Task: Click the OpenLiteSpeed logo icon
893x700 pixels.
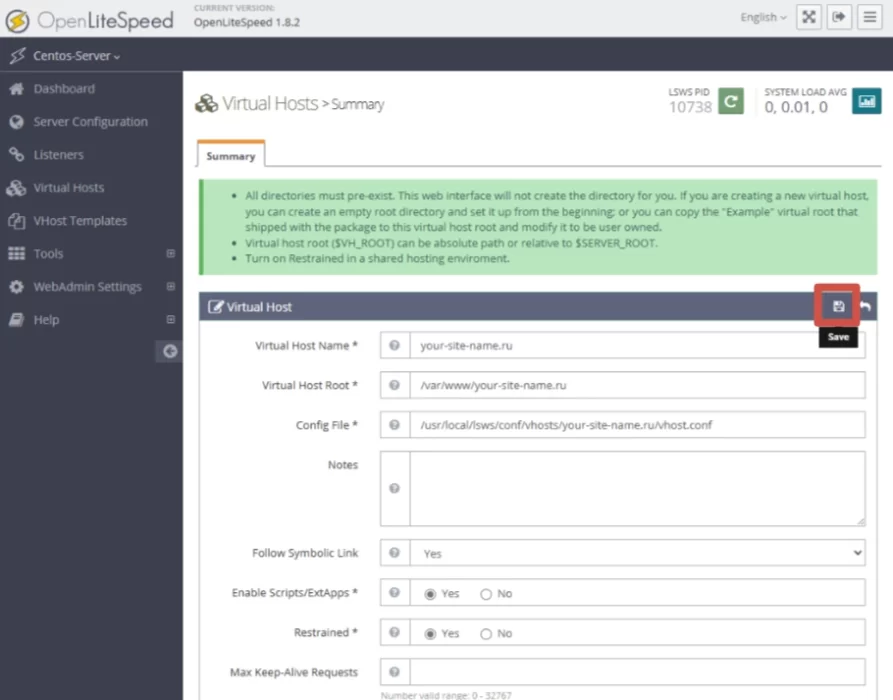Action: [x=18, y=21]
